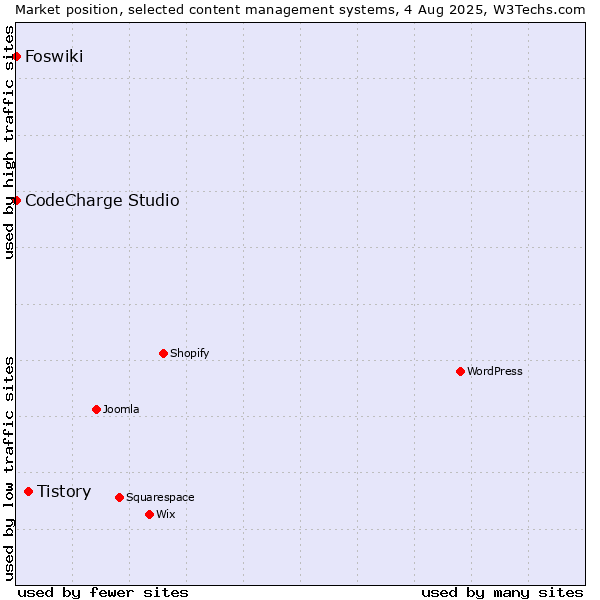This screenshot has width=600, height=600.
Task: Click the red Squarespace data point
Action: [119, 498]
